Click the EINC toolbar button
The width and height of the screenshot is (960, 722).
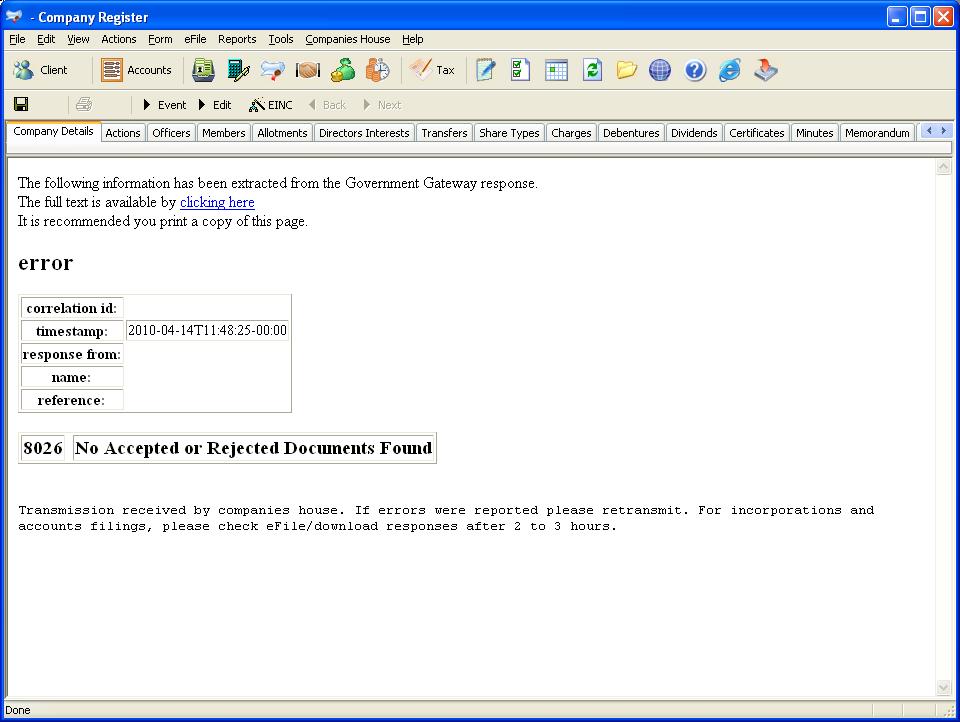(271, 105)
